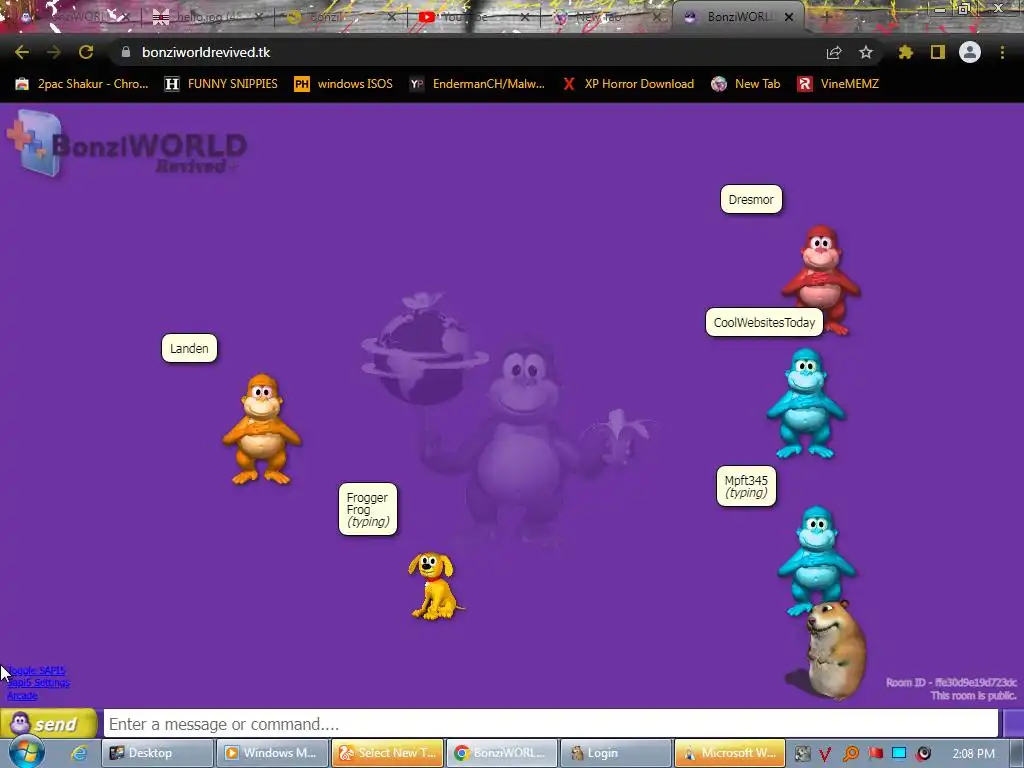The height and width of the screenshot is (768, 1024).
Task: Open the 2pac Shakur bookmark
Action: pyautogui.click(x=82, y=84)
